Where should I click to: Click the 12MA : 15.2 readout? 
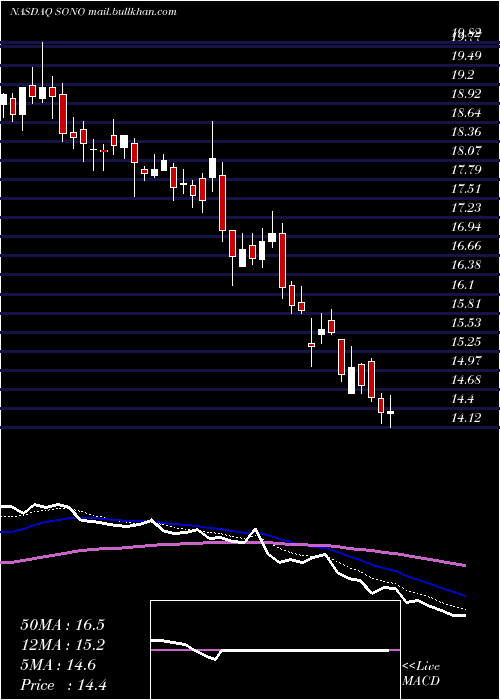(62, 645)
